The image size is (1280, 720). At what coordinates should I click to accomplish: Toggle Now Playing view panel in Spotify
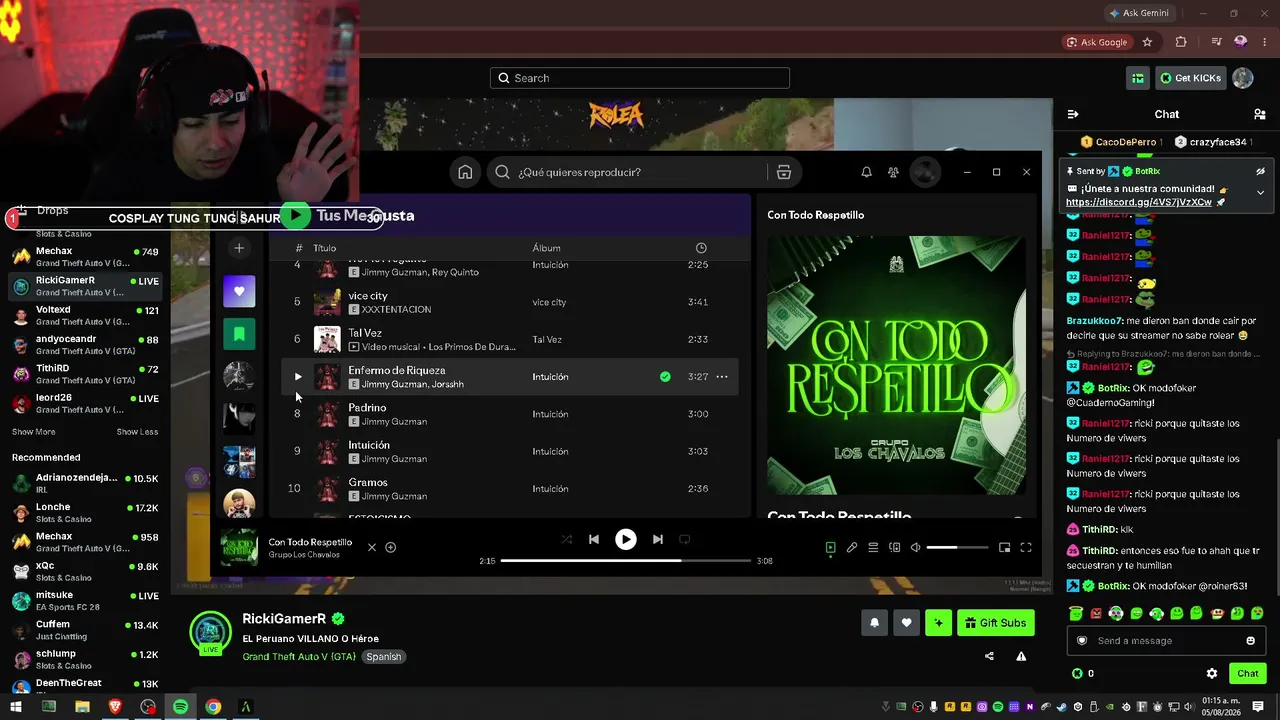coord(830,548)
